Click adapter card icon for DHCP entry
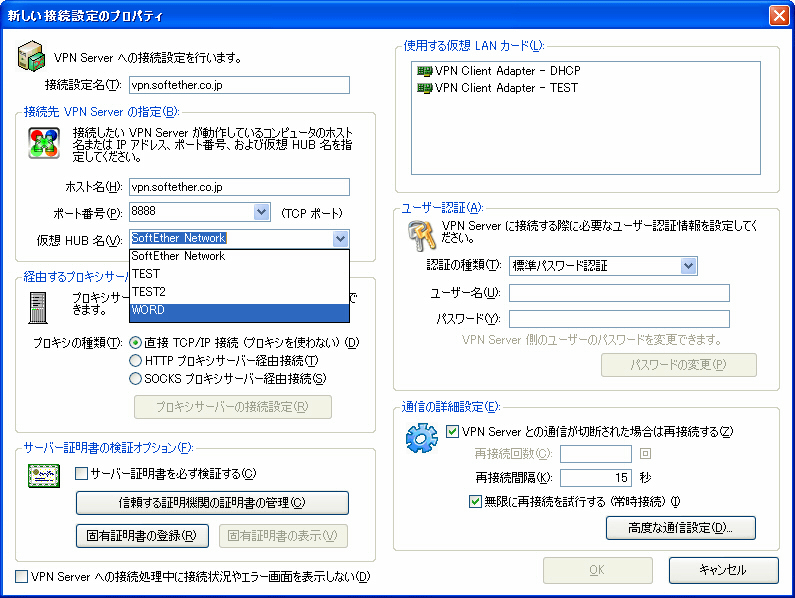The width and height of the screenshot is (795, 598). 424,71
